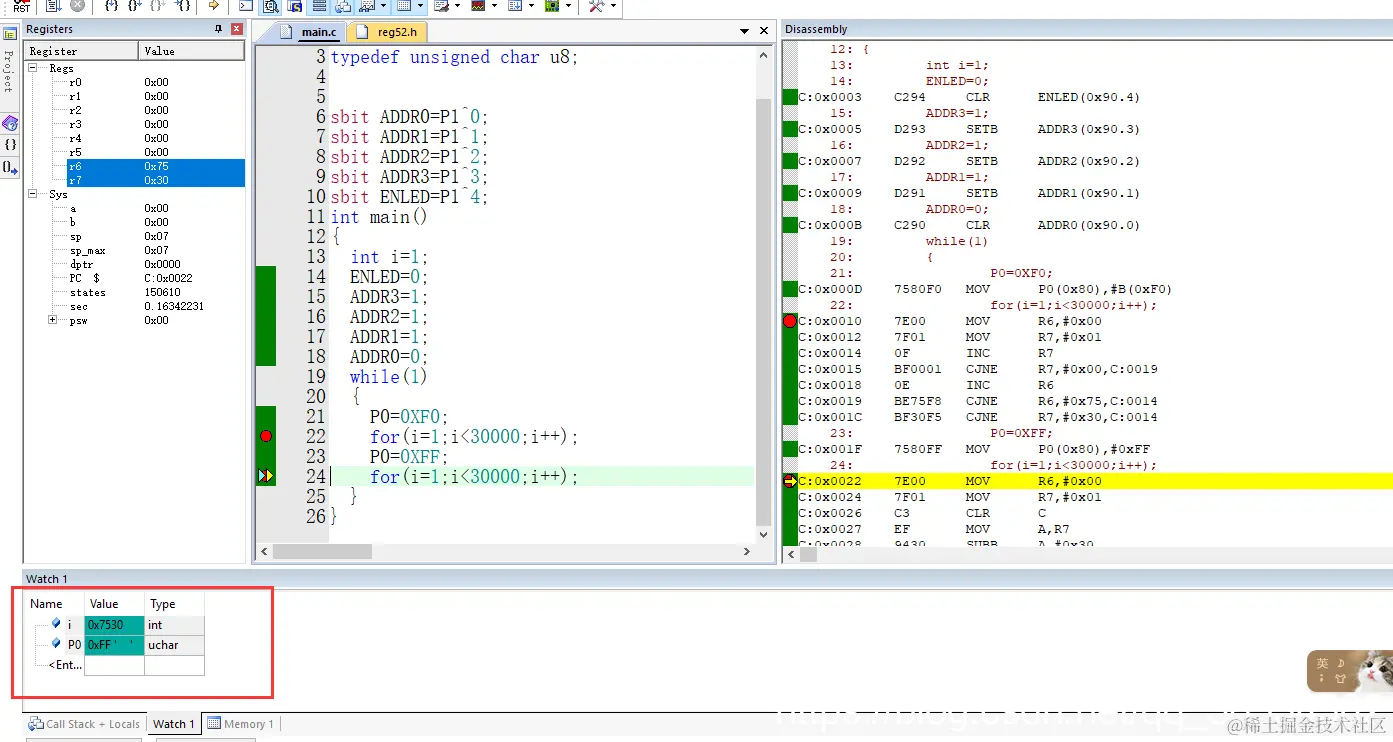Viewport: 1393px width, 742px height.
Task: Expand the psw register node
Action: point(52,320)
